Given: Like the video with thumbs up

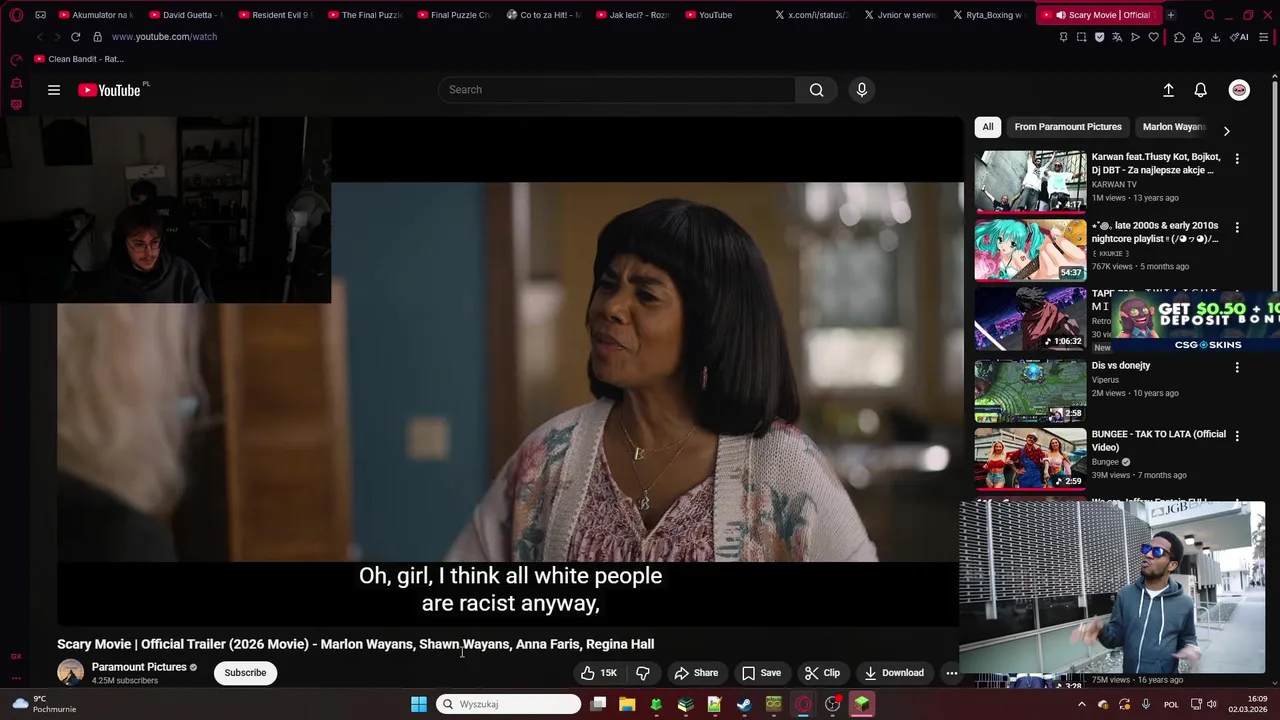Looking at the screenshot, I should (599, 673).
